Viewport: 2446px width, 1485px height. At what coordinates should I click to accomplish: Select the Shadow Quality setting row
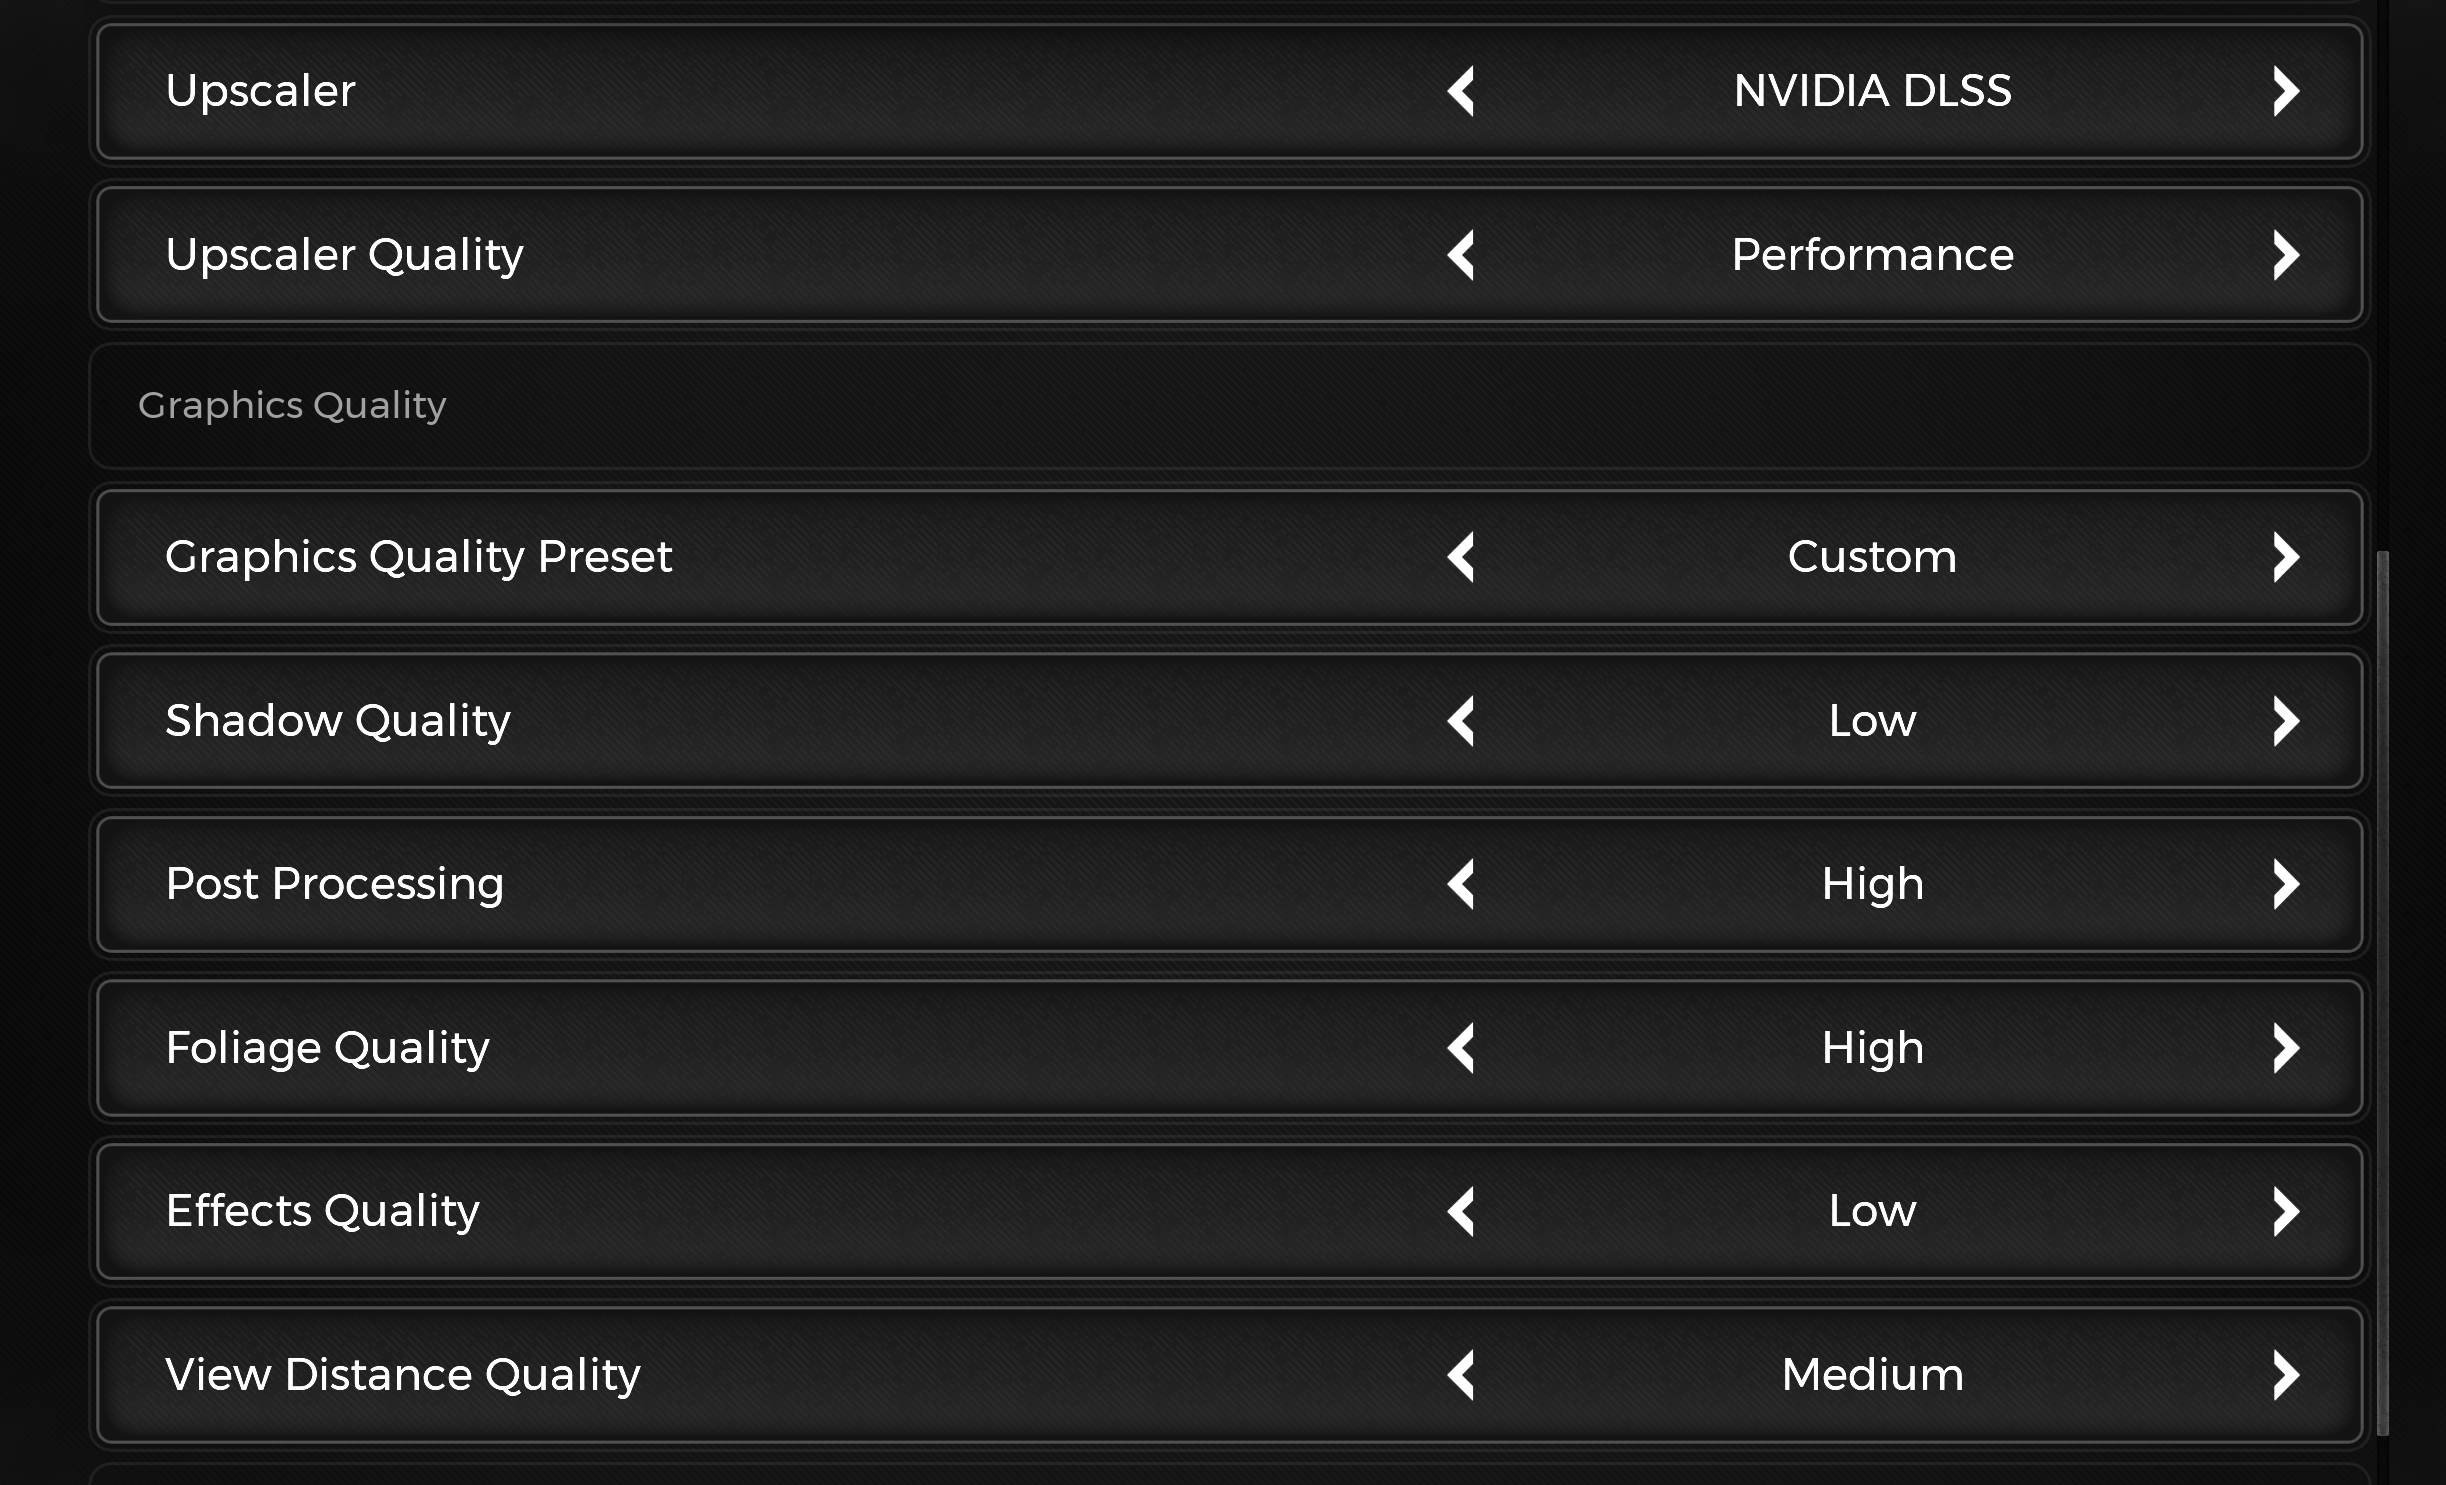tap(1230, 721)
